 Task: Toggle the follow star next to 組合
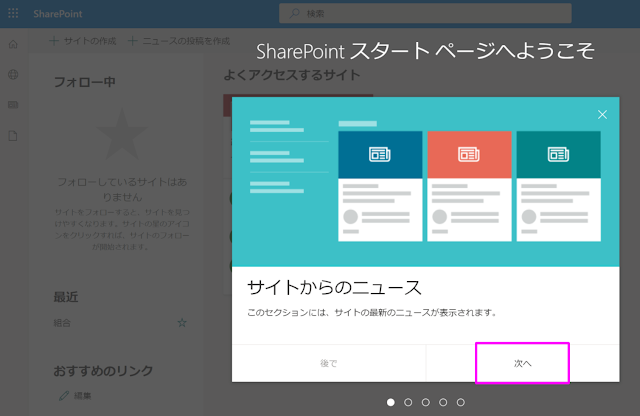click(182, 323)
